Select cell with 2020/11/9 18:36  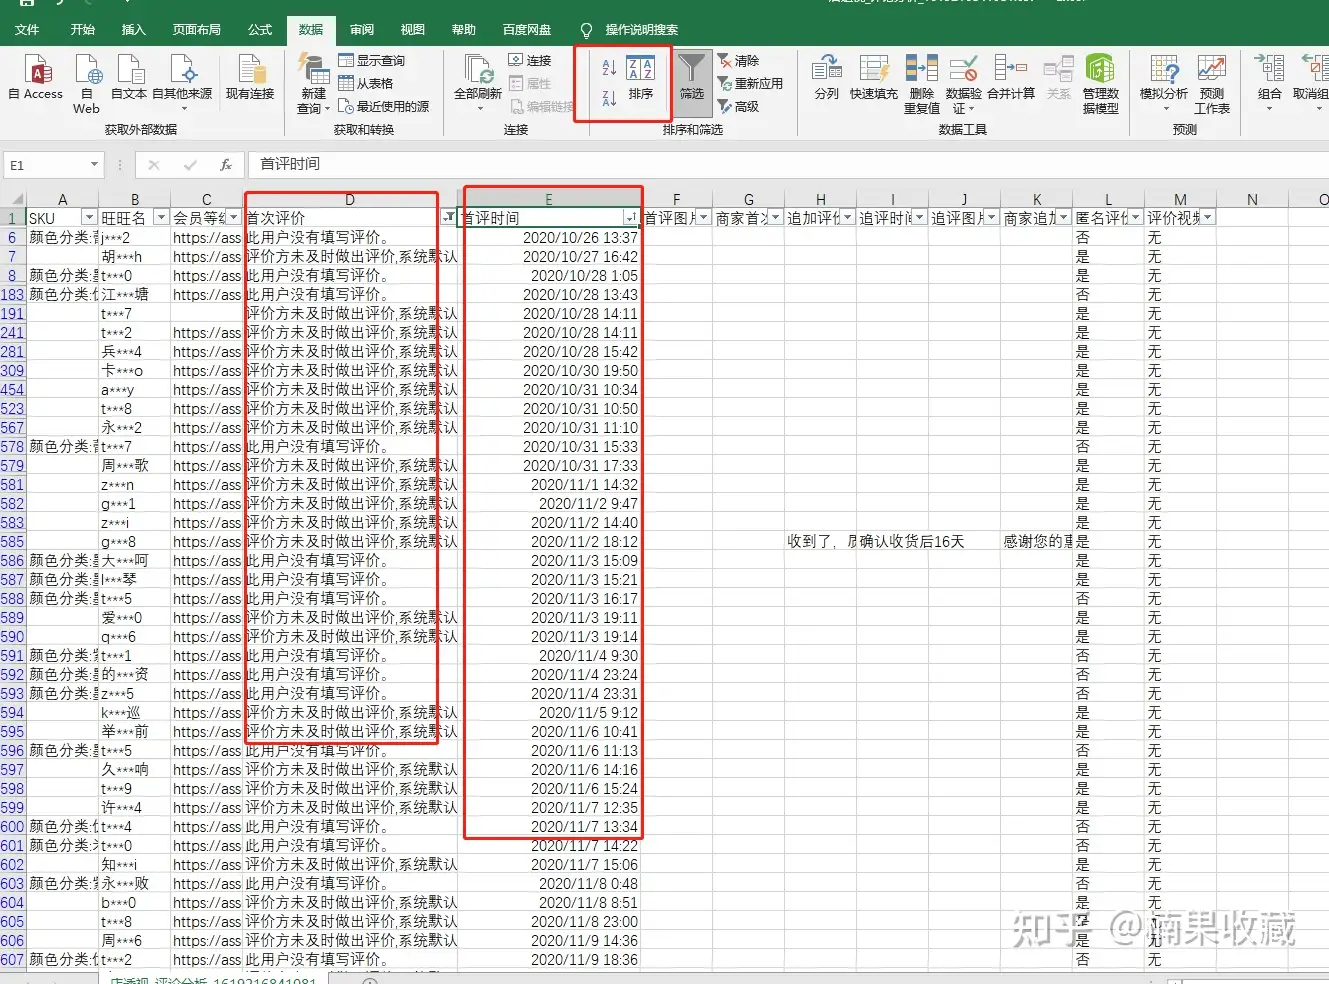click(549, 959)
